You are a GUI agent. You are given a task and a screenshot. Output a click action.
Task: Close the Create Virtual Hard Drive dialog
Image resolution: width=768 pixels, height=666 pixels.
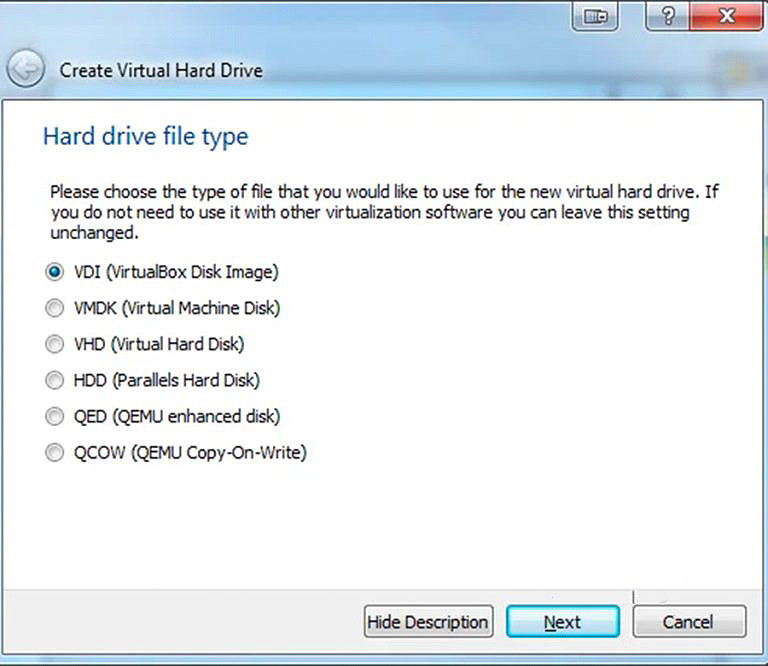pyautogui.click(x=727, y=16)
